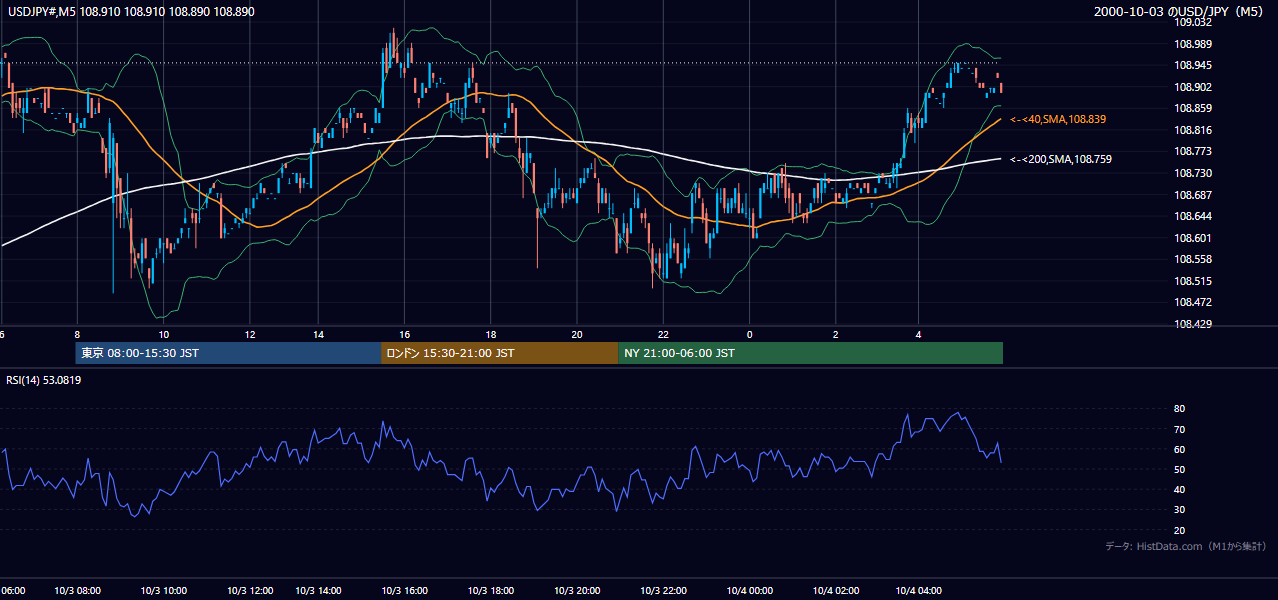Click the 10/3 16:00 bottom time label

pyautogui.click(x=406, y=591)
